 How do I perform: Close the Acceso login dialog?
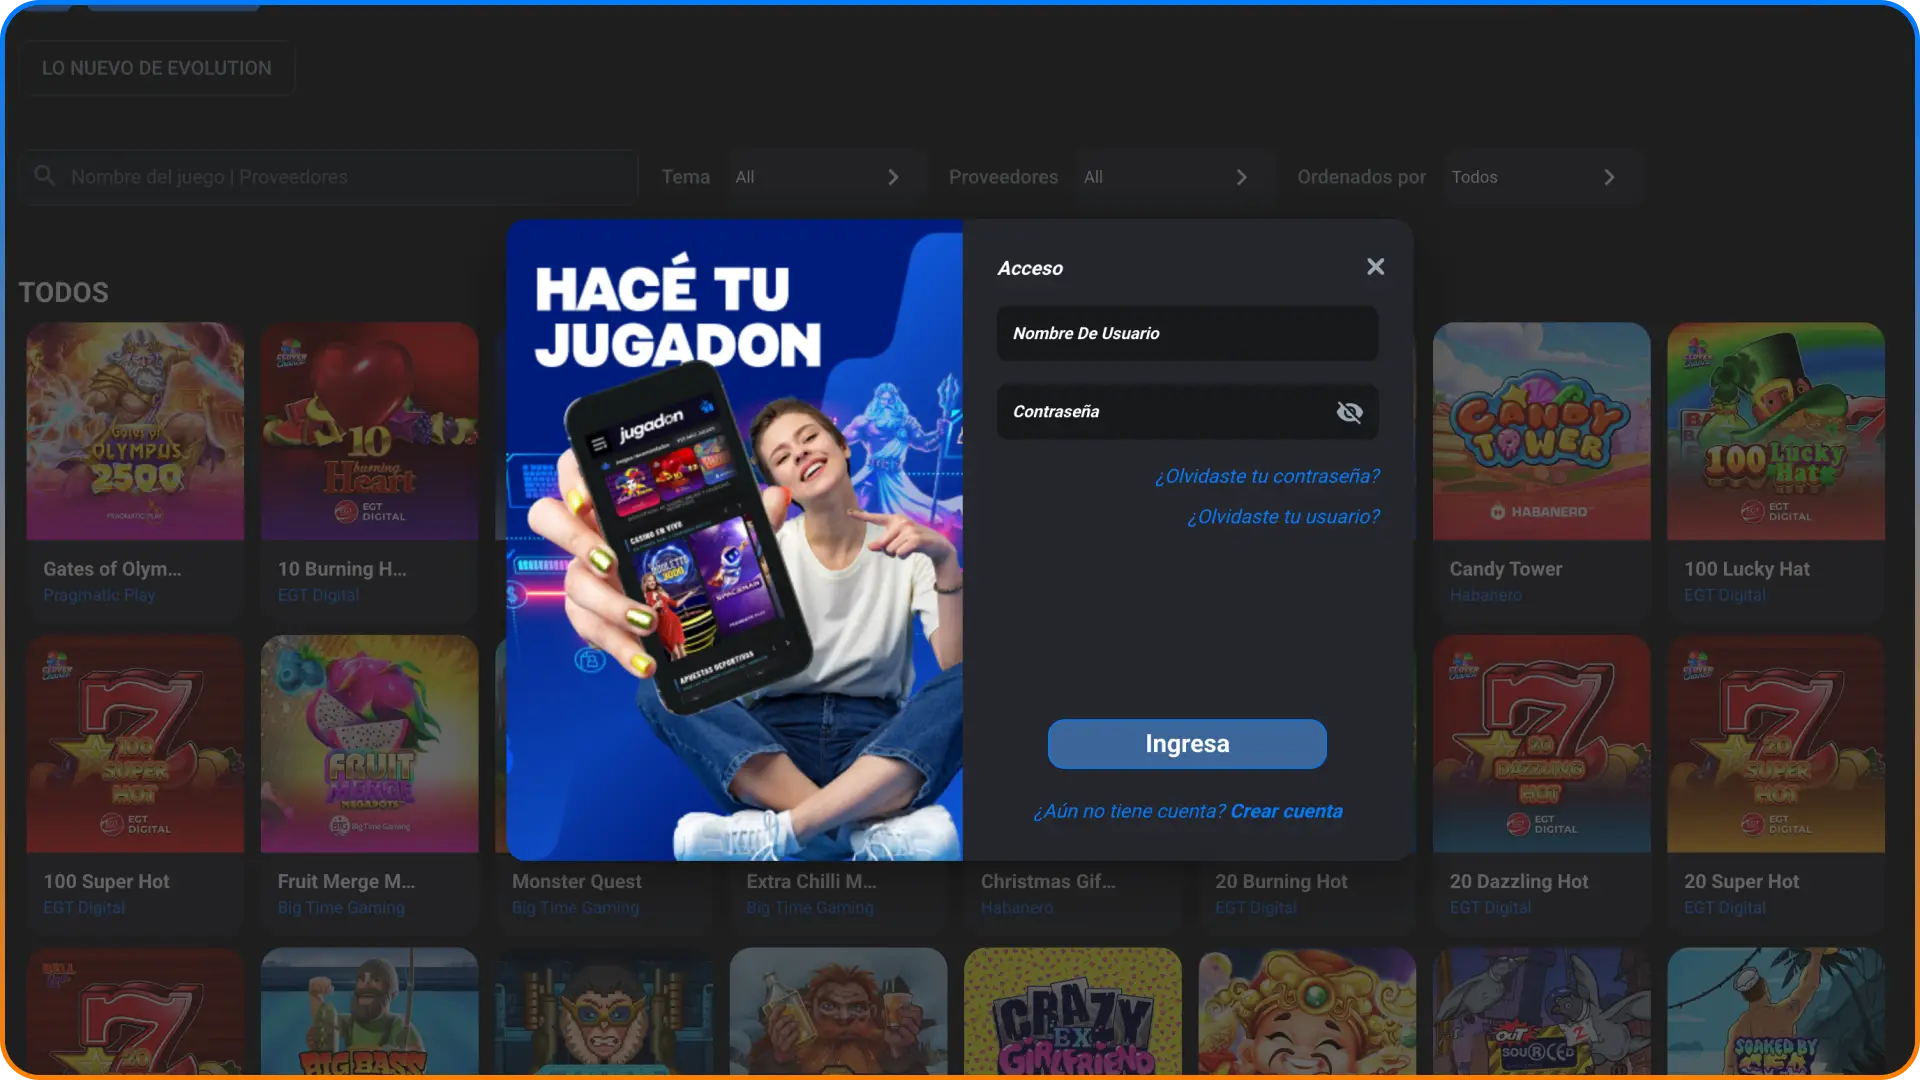click(1375, 267)
